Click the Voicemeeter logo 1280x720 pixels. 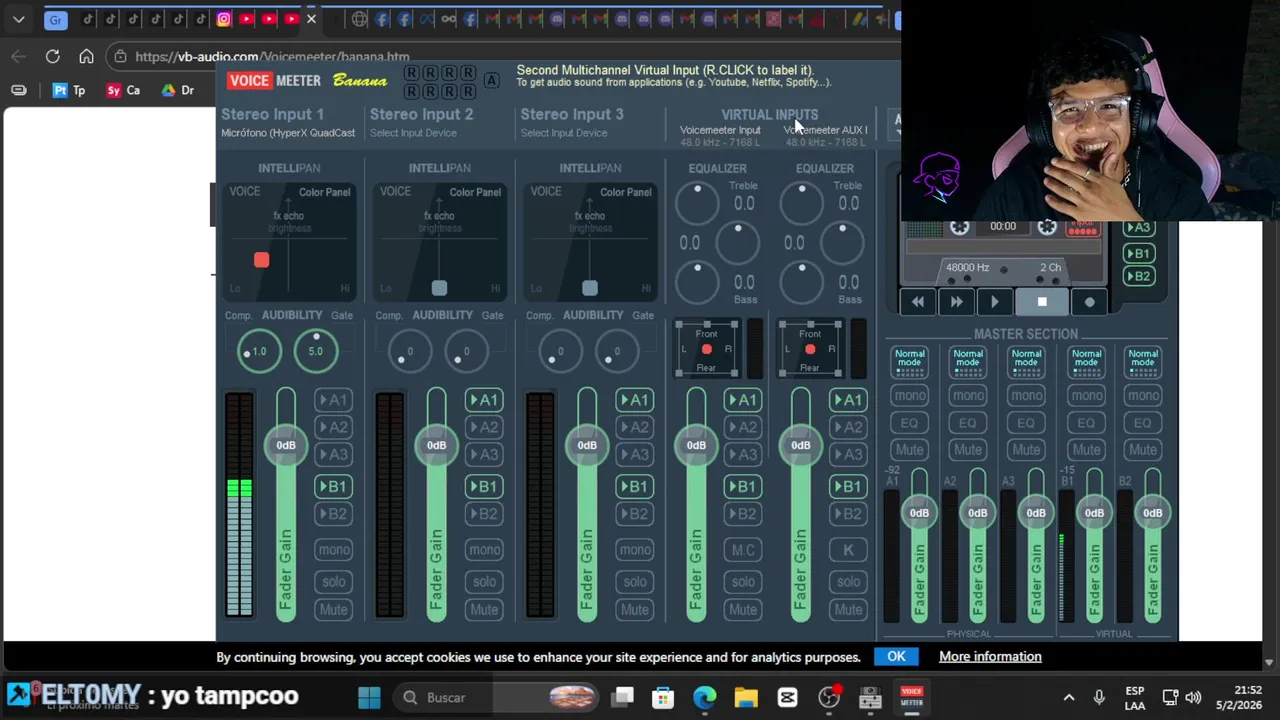(x=274, y=81)
